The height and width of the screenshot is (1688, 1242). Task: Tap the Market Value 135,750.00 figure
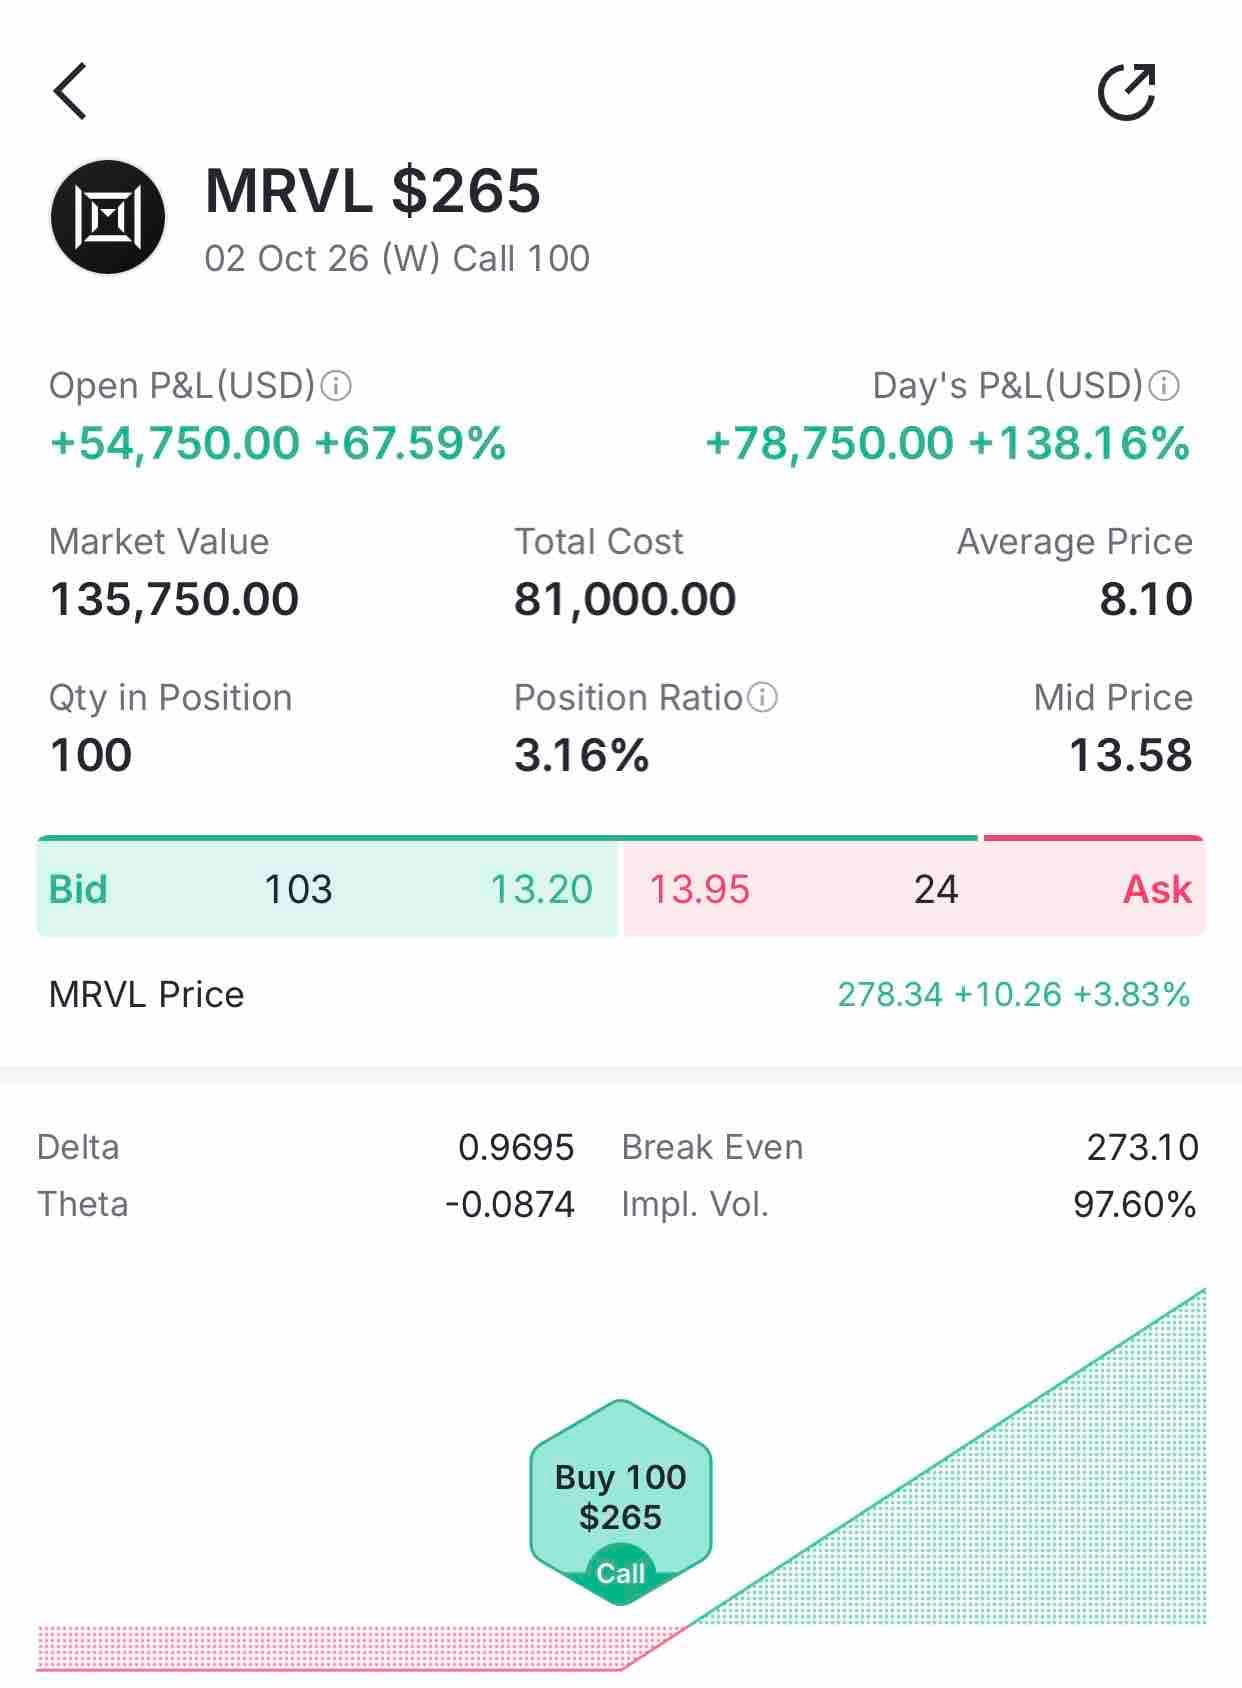click(174, 599)
